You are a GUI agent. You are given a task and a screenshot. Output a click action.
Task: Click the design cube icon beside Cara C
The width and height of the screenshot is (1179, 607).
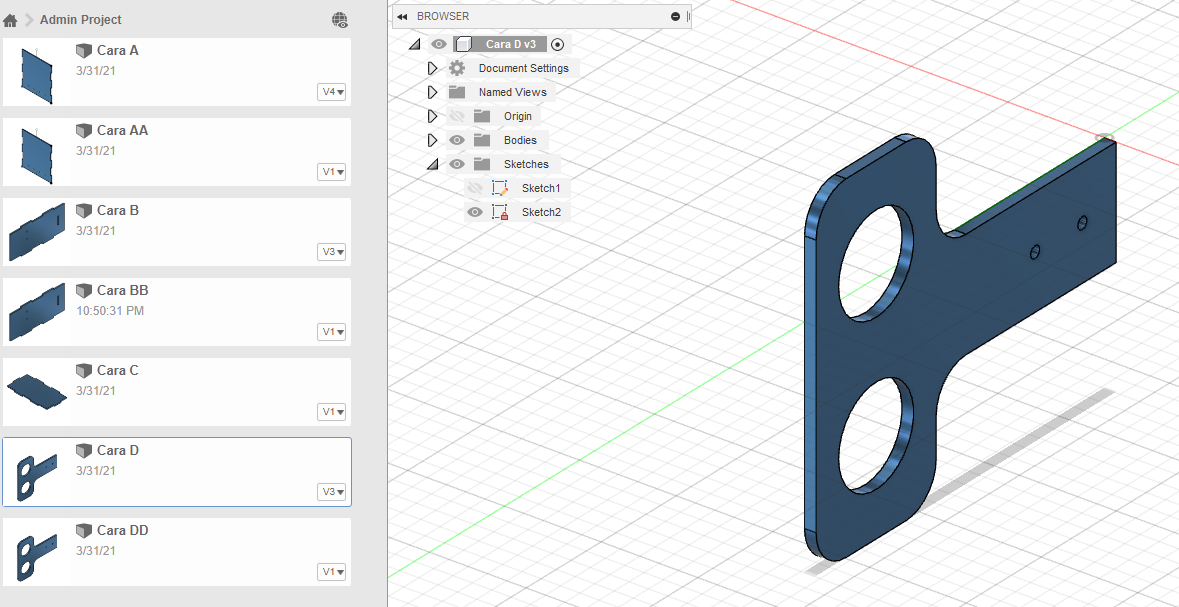point(83,370)
